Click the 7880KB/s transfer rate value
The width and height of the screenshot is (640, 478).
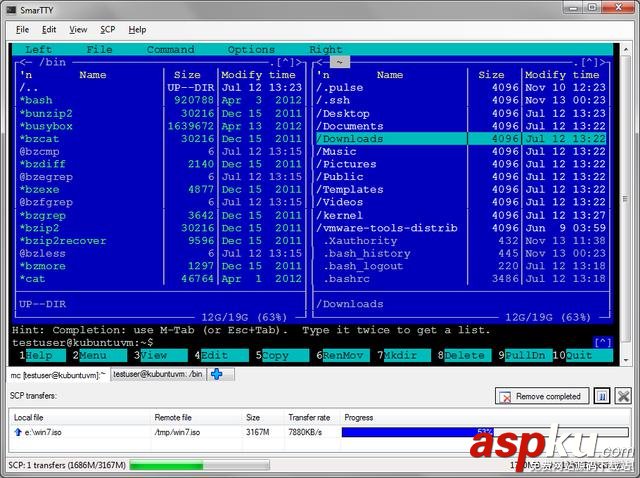(x=304, y=432)
